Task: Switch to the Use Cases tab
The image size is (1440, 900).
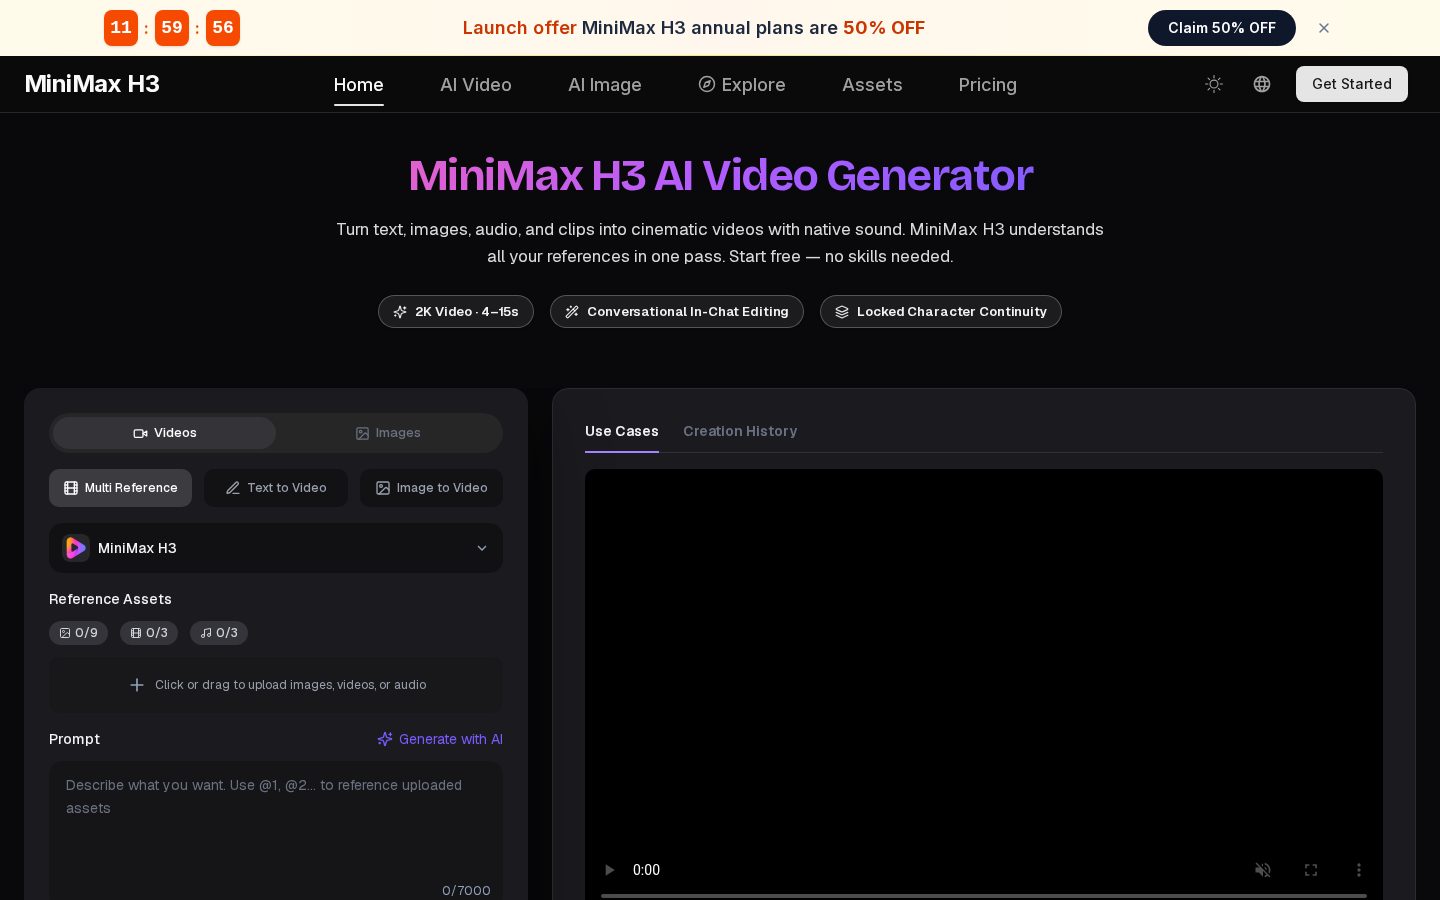Action: [622, 431]
